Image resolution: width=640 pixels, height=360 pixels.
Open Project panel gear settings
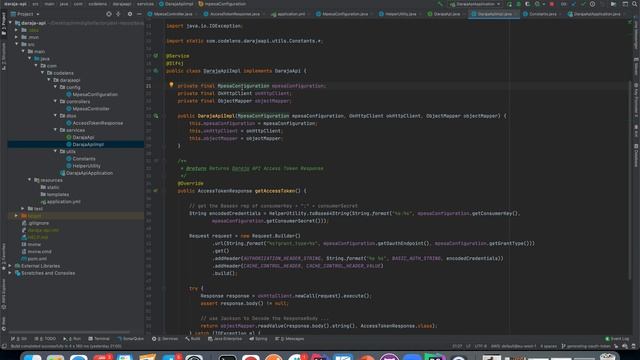(130, 14)
